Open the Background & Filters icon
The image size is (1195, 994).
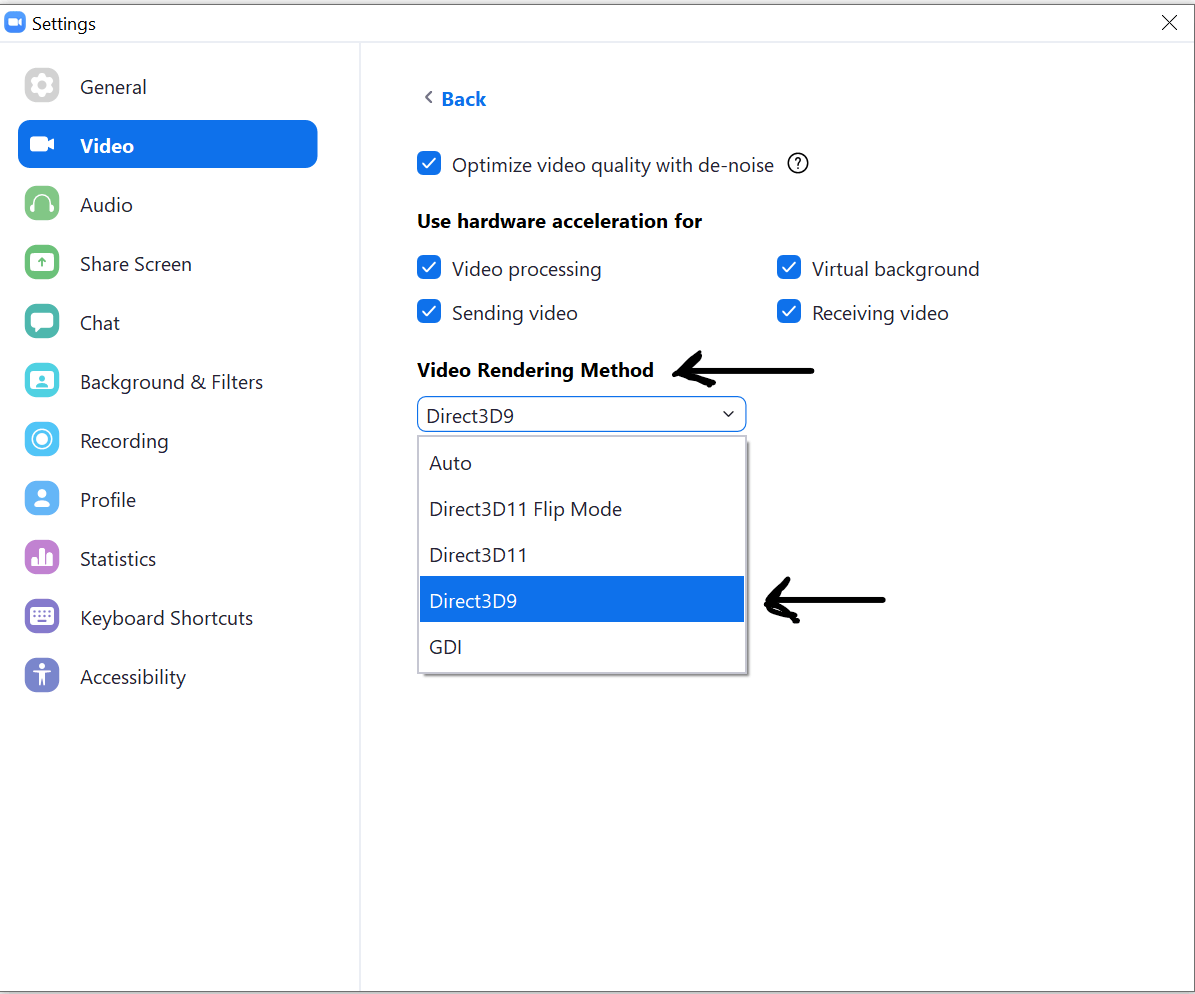click(x=42, y=380)
